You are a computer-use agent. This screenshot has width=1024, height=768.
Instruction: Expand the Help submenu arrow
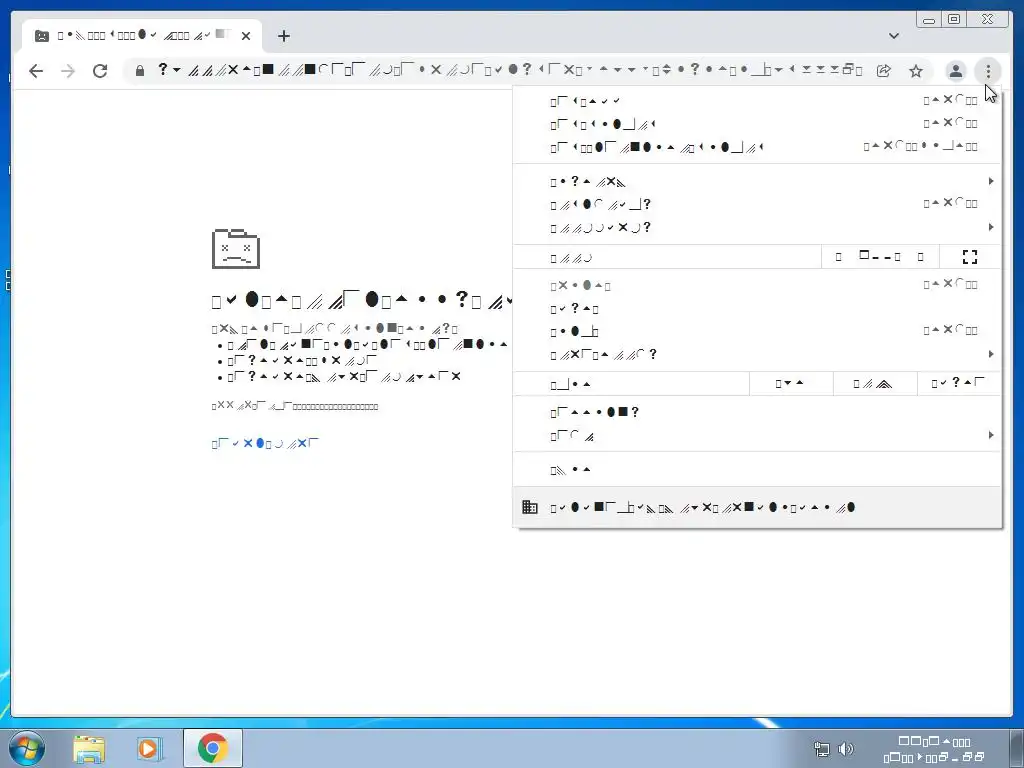991,435
